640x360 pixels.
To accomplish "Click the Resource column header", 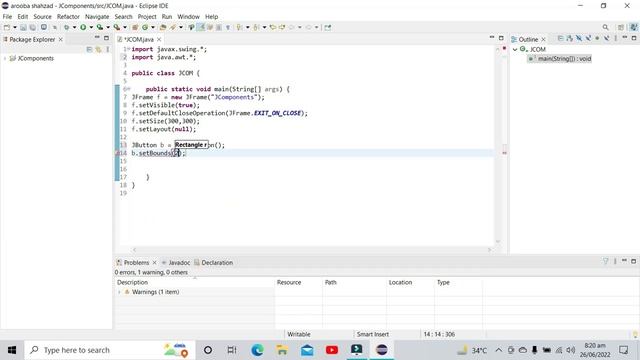I will click(289, 282).
